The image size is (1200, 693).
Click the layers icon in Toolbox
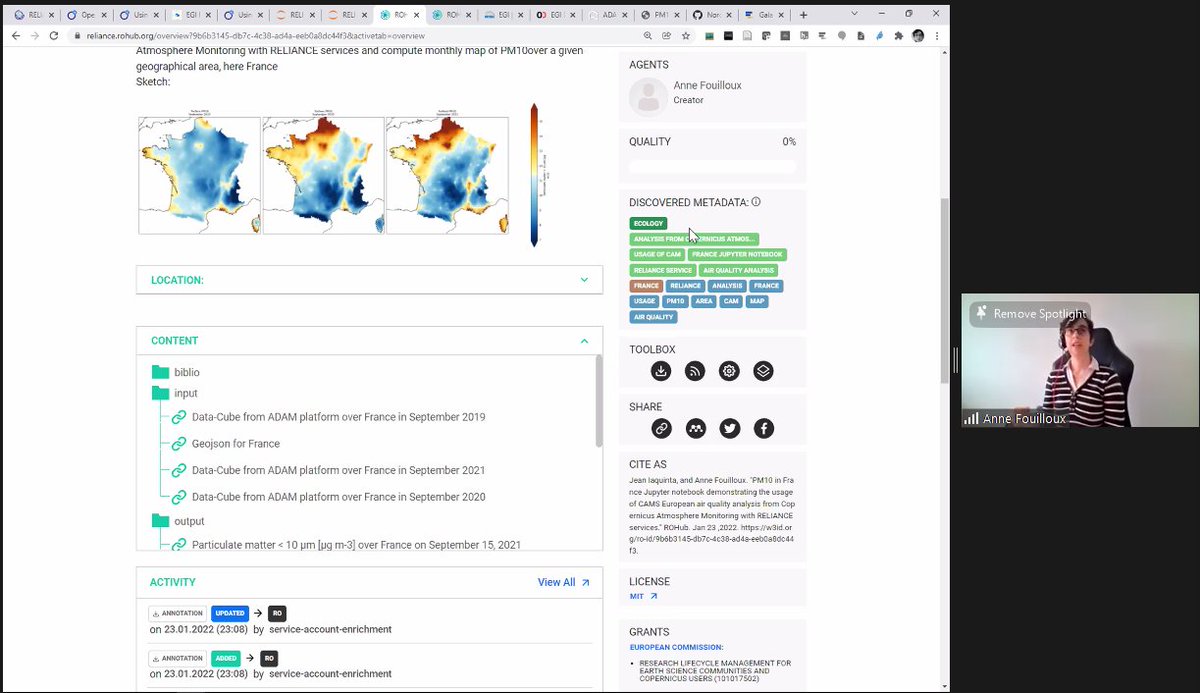(x=763, y=371)
